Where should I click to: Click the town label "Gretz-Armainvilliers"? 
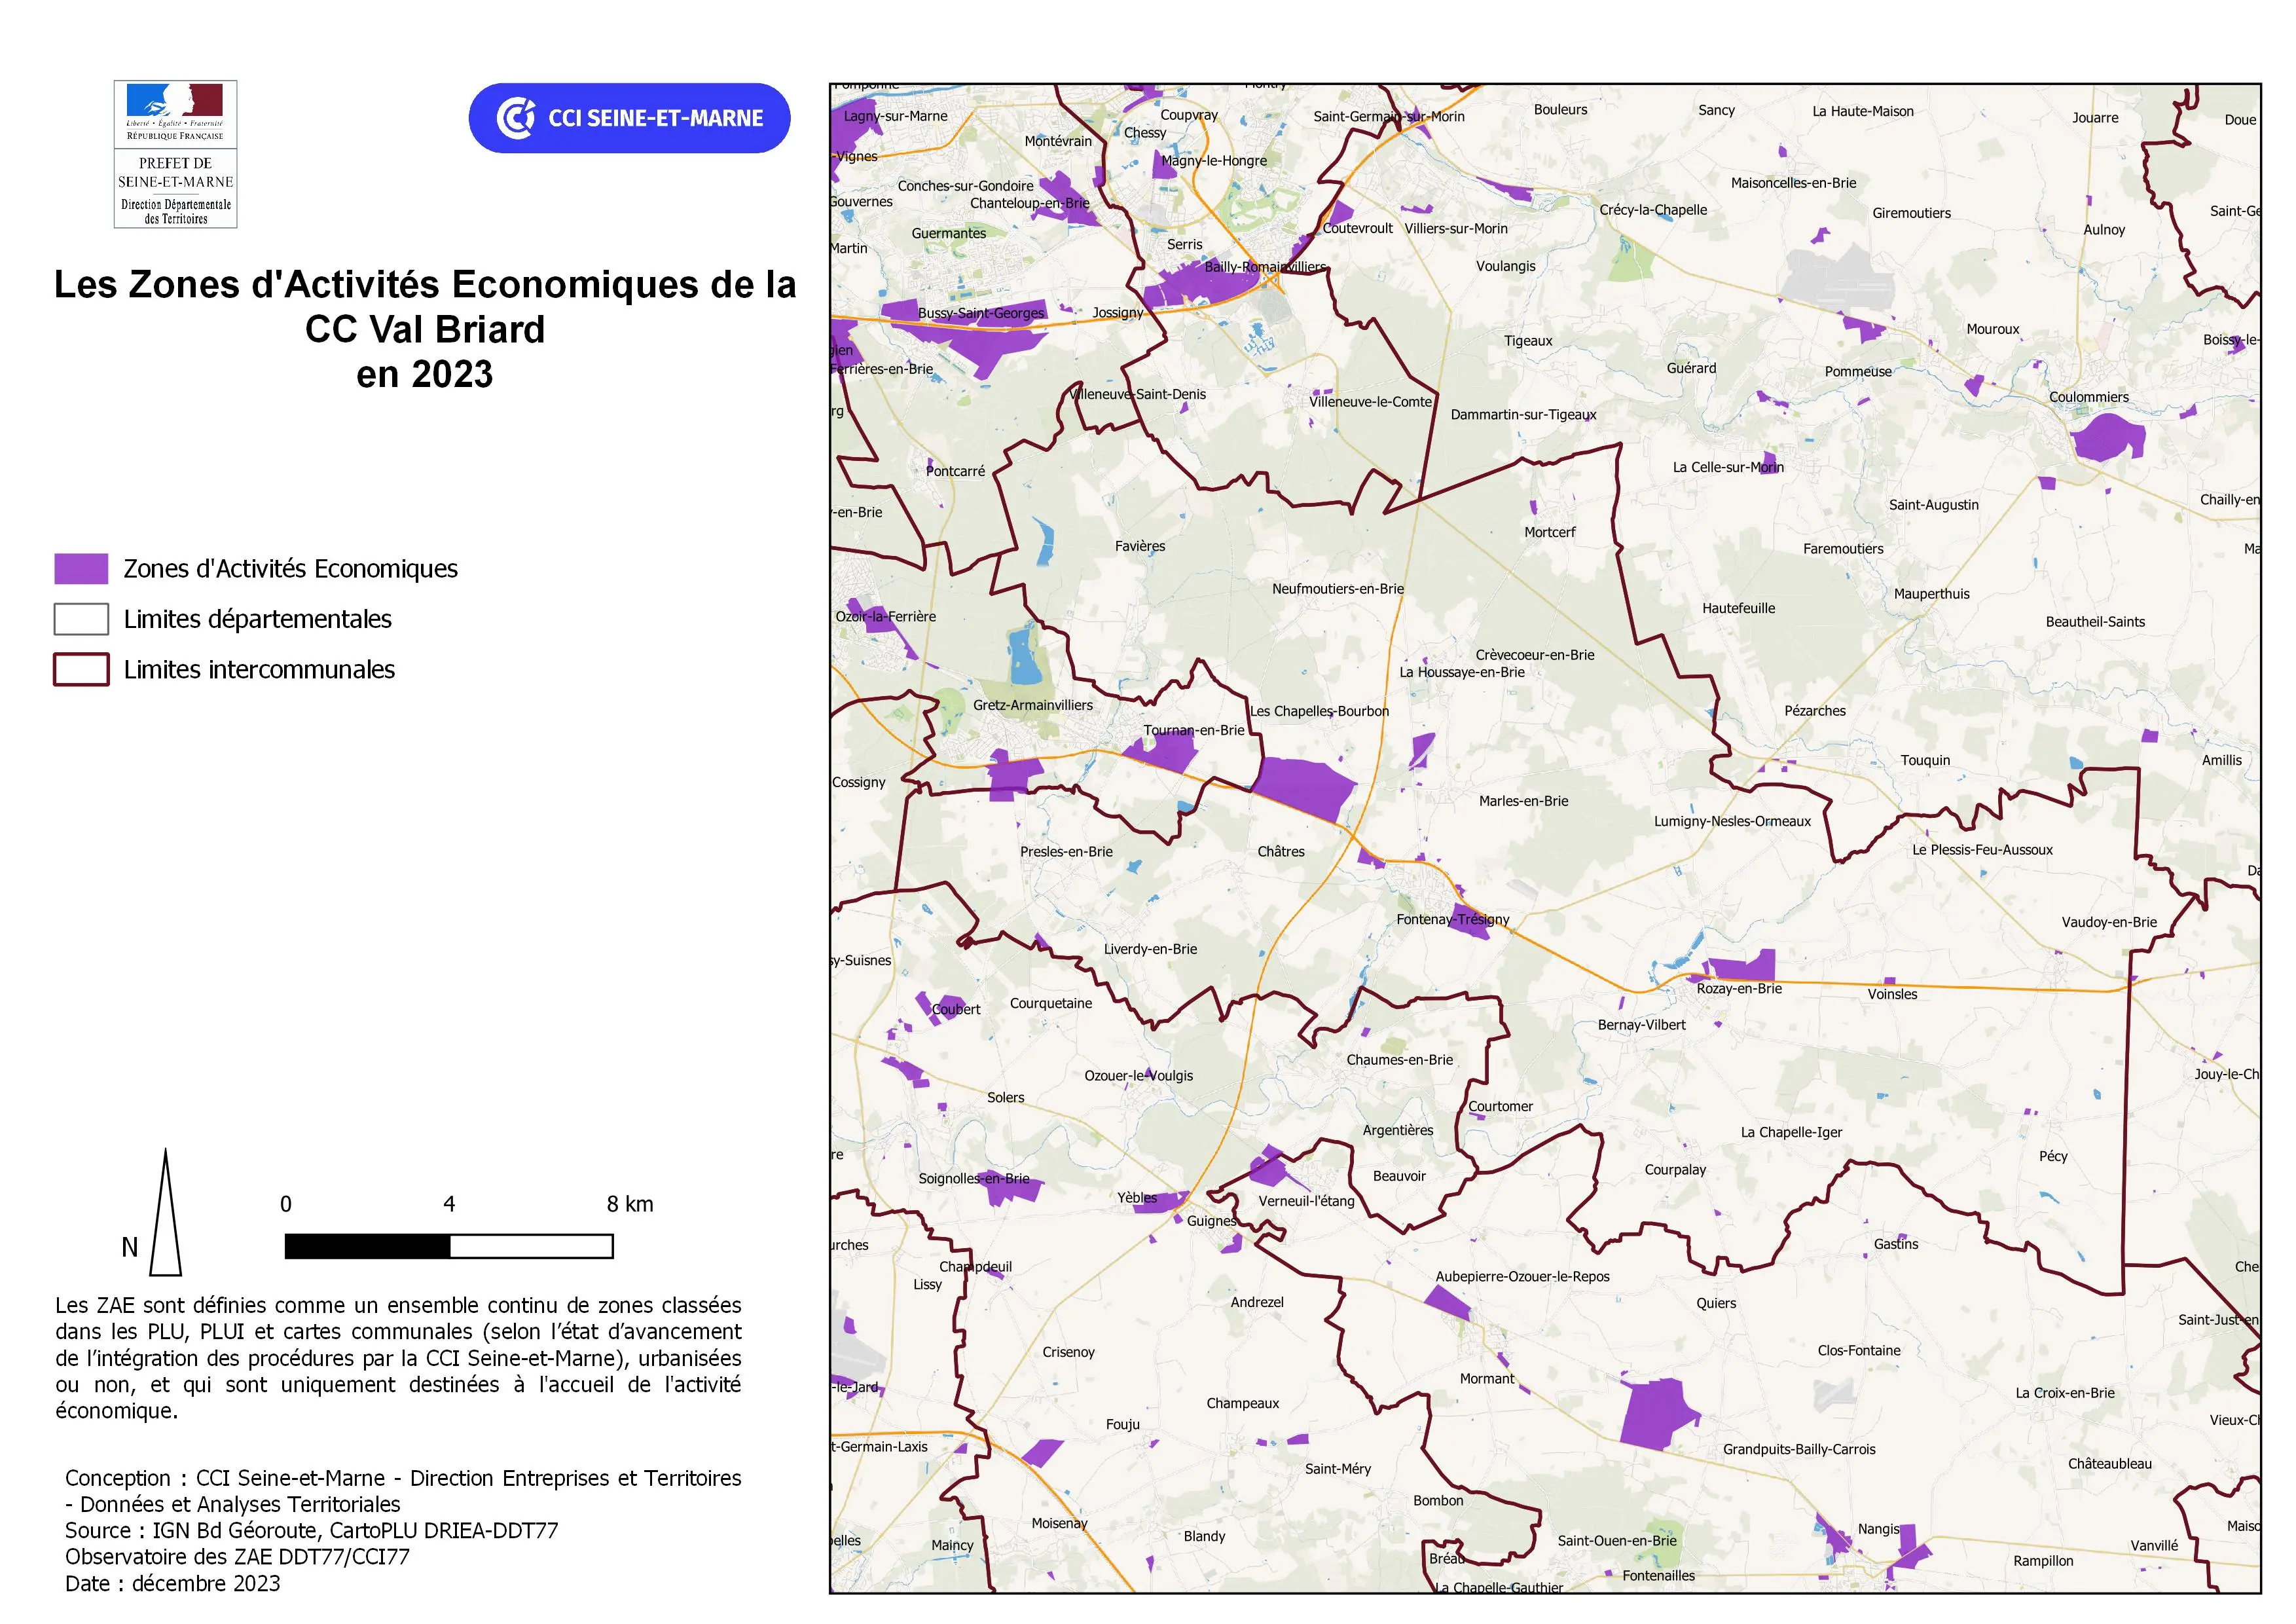coord(1033,705)
